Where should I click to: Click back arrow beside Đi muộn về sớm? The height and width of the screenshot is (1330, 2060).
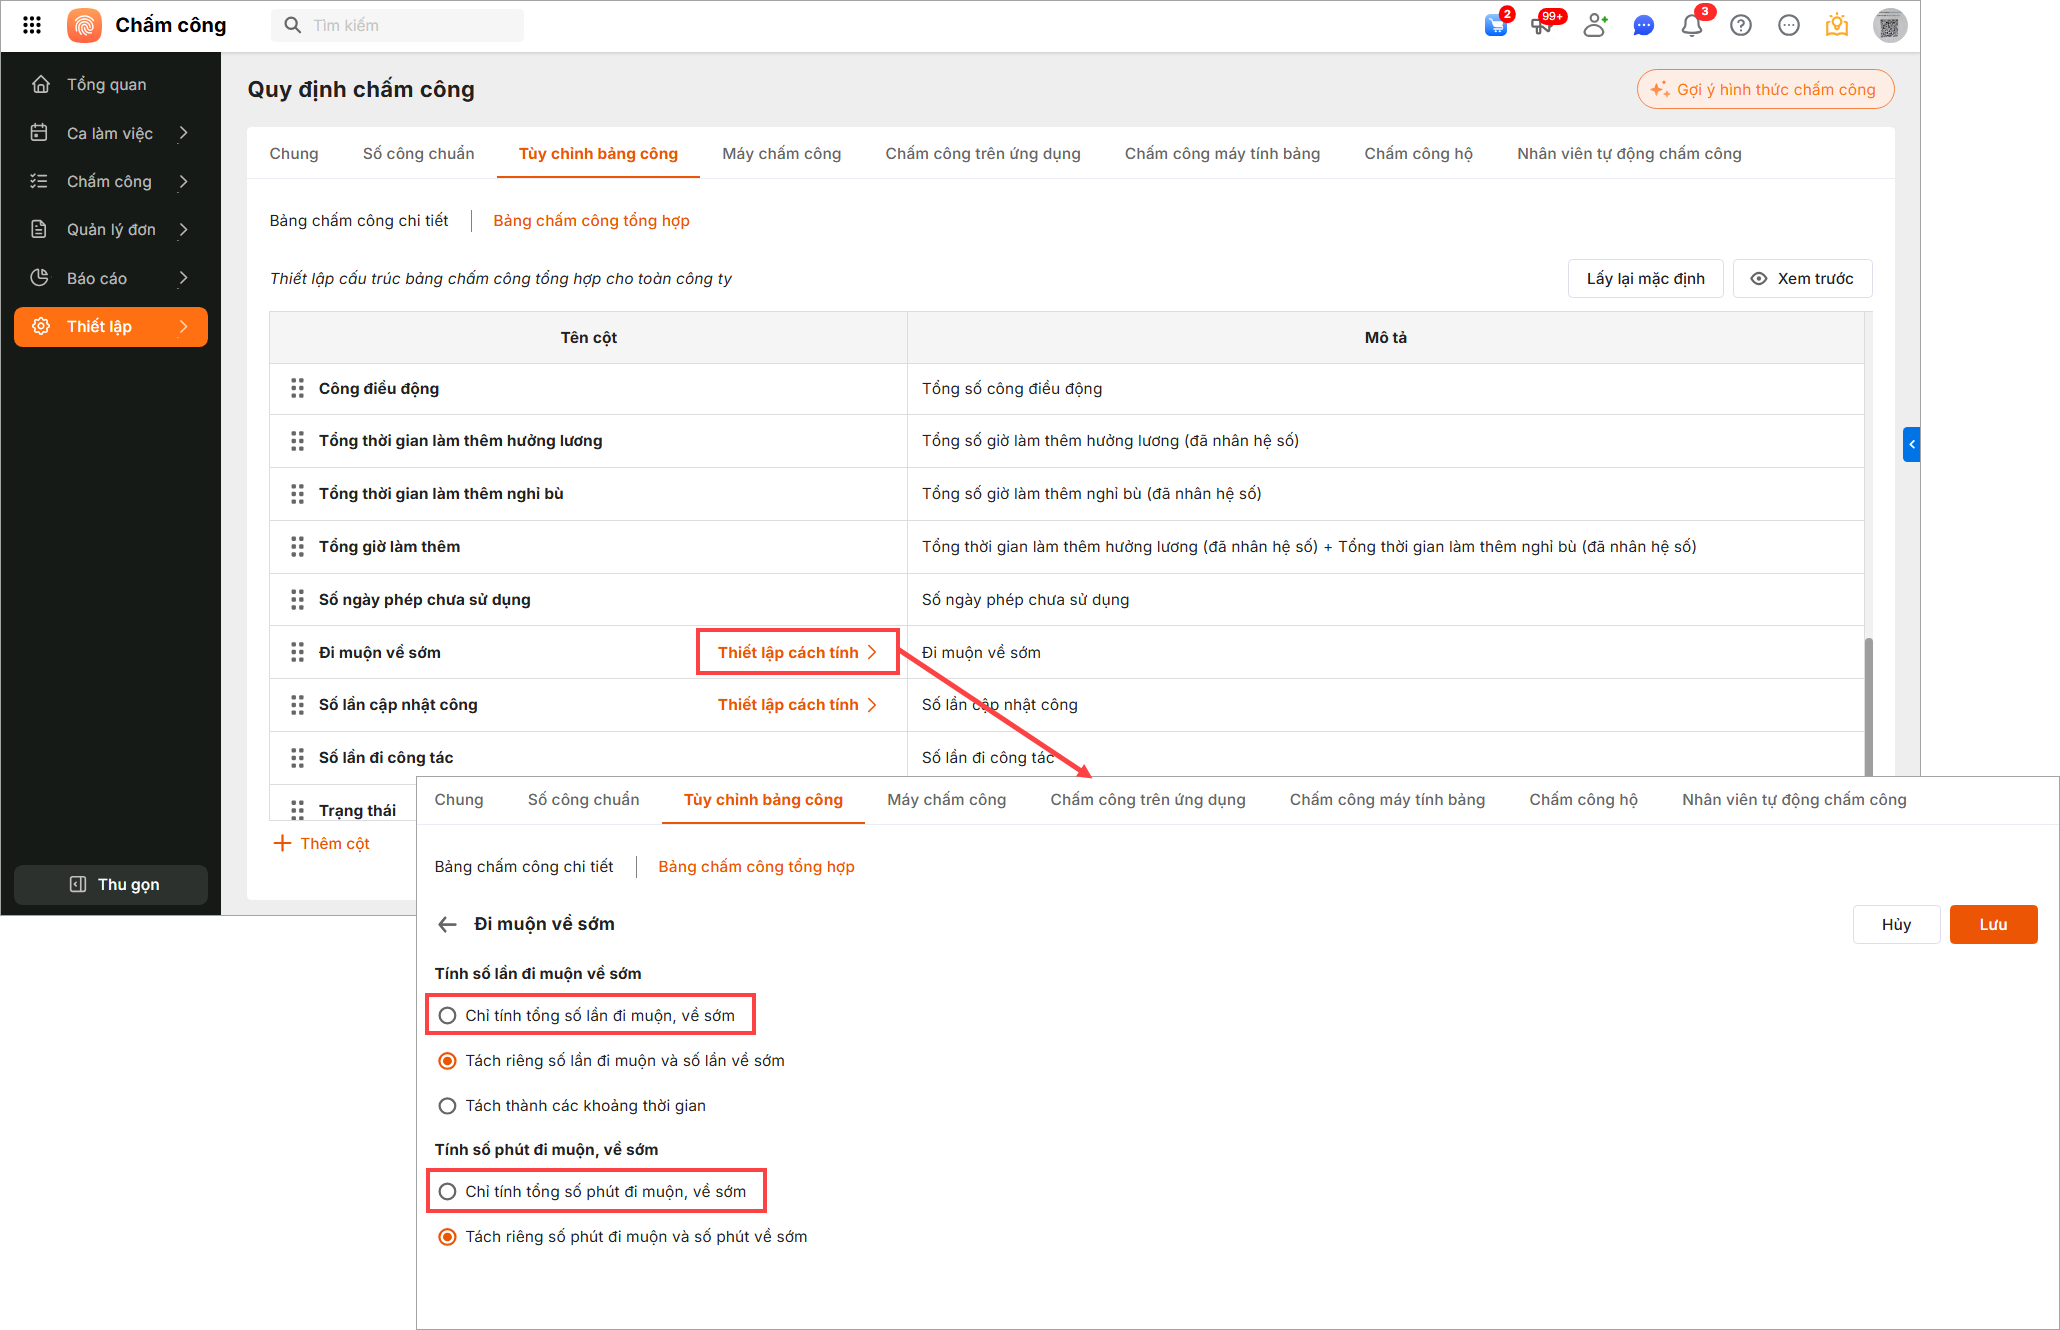point(447,925)
